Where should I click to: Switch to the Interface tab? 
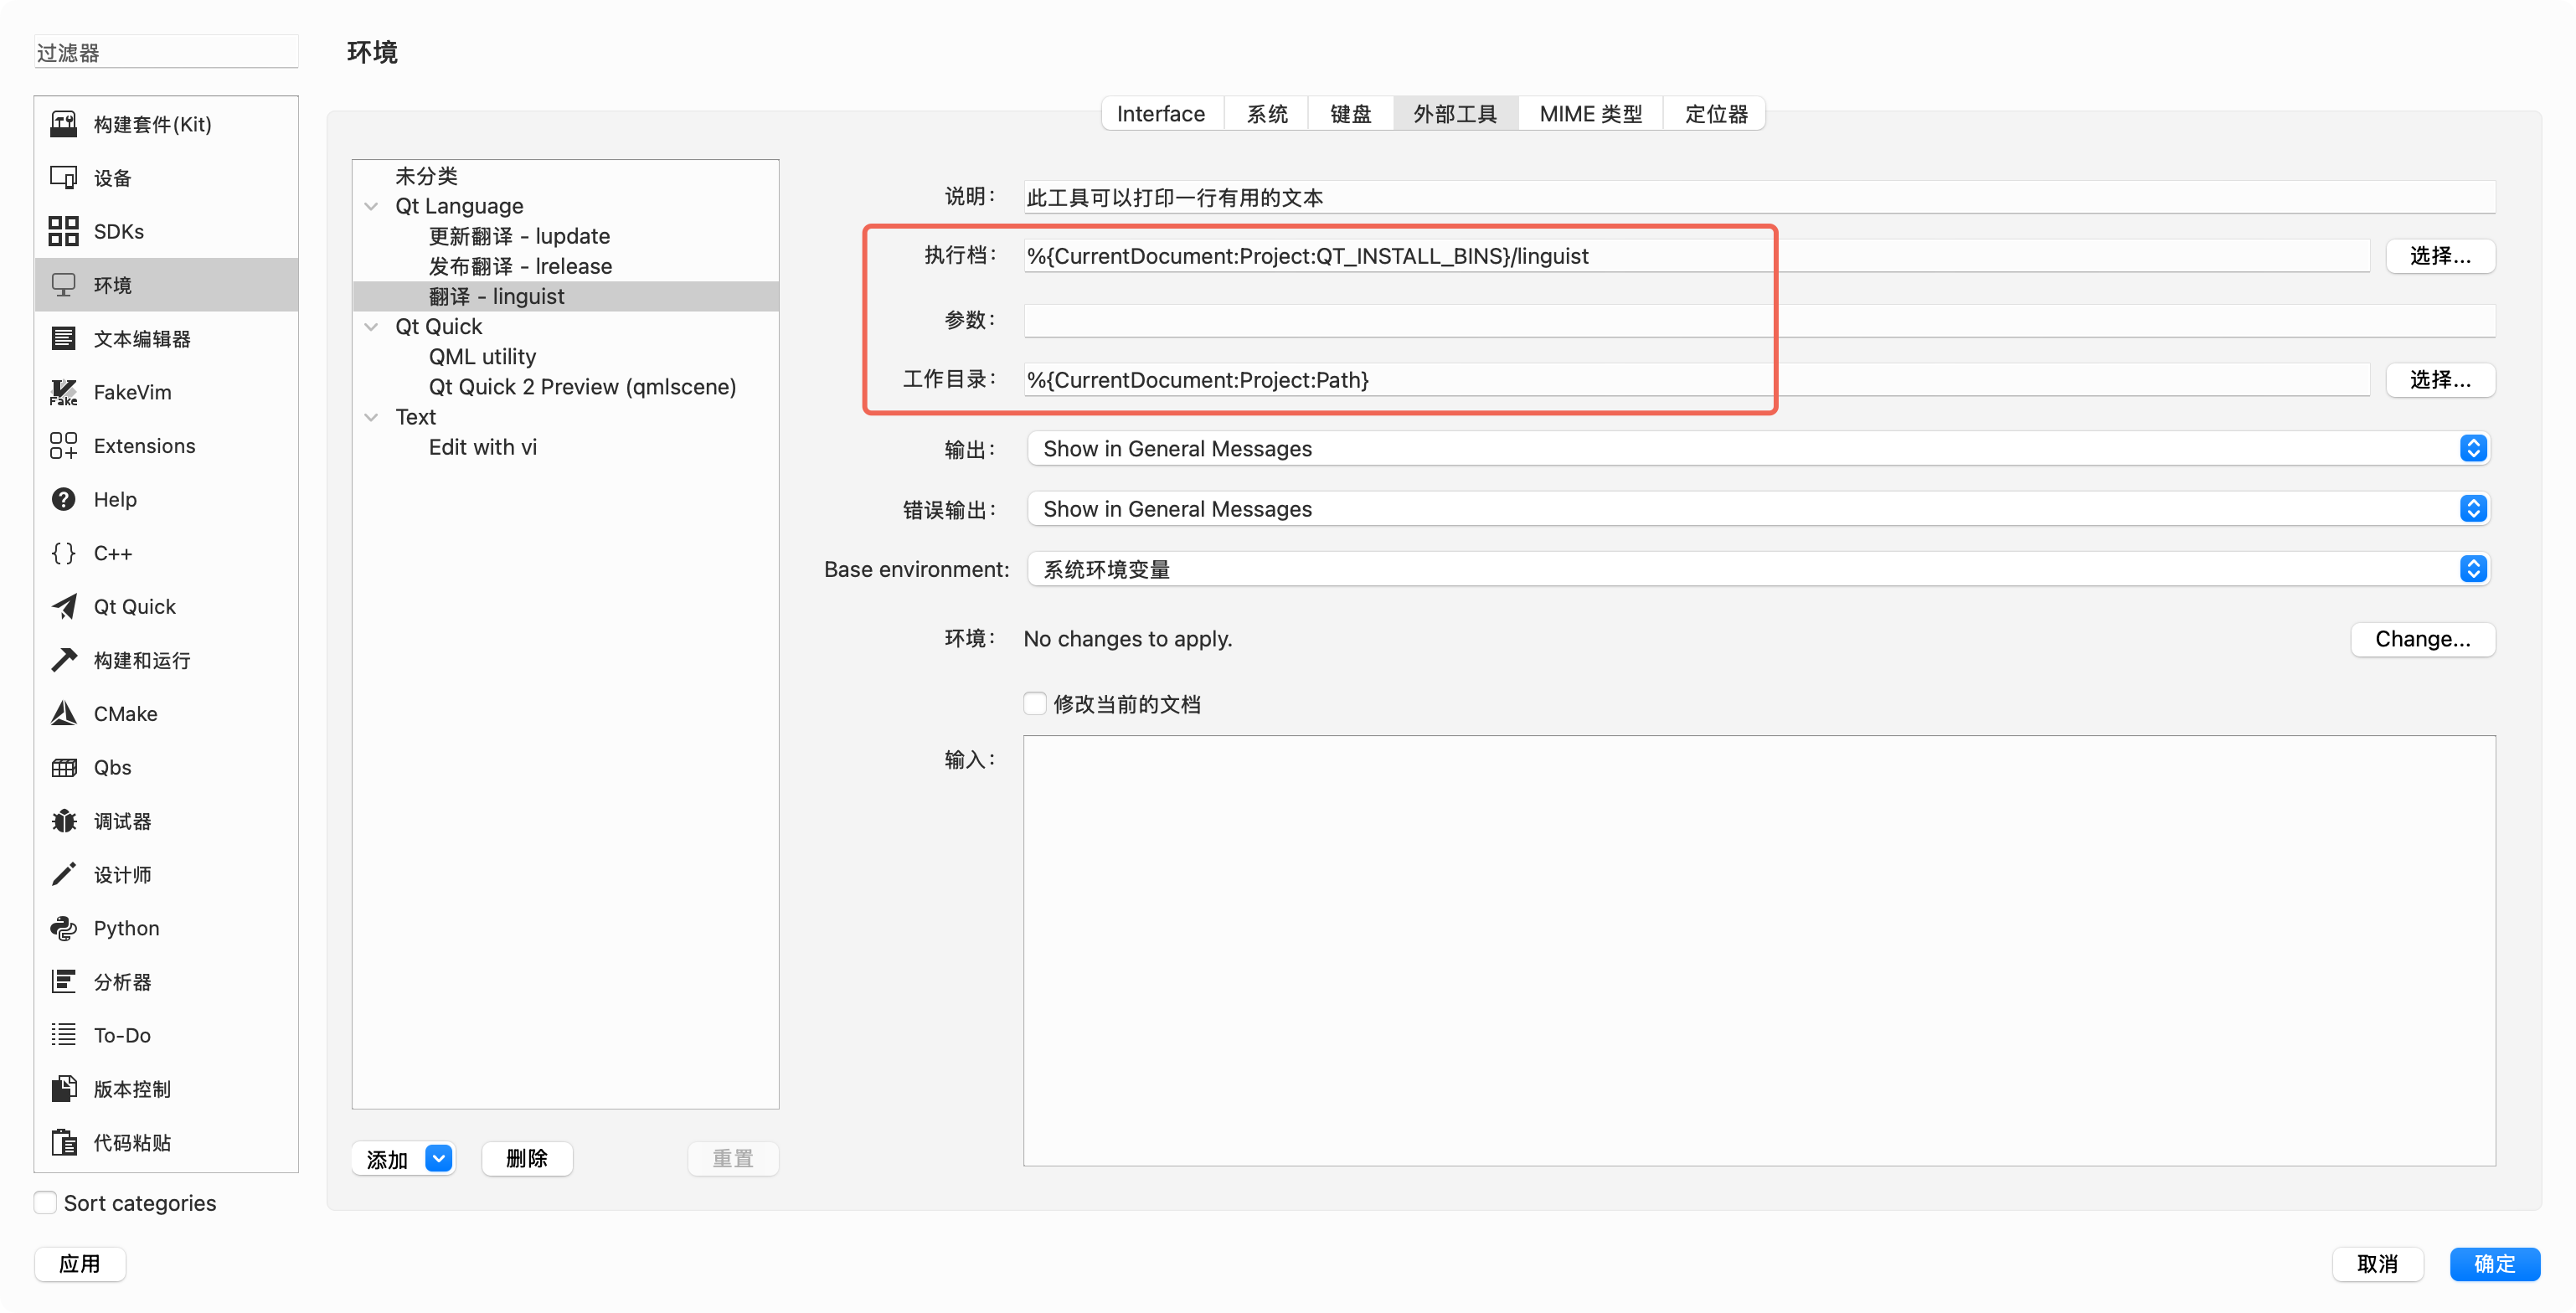(1160, 114)
